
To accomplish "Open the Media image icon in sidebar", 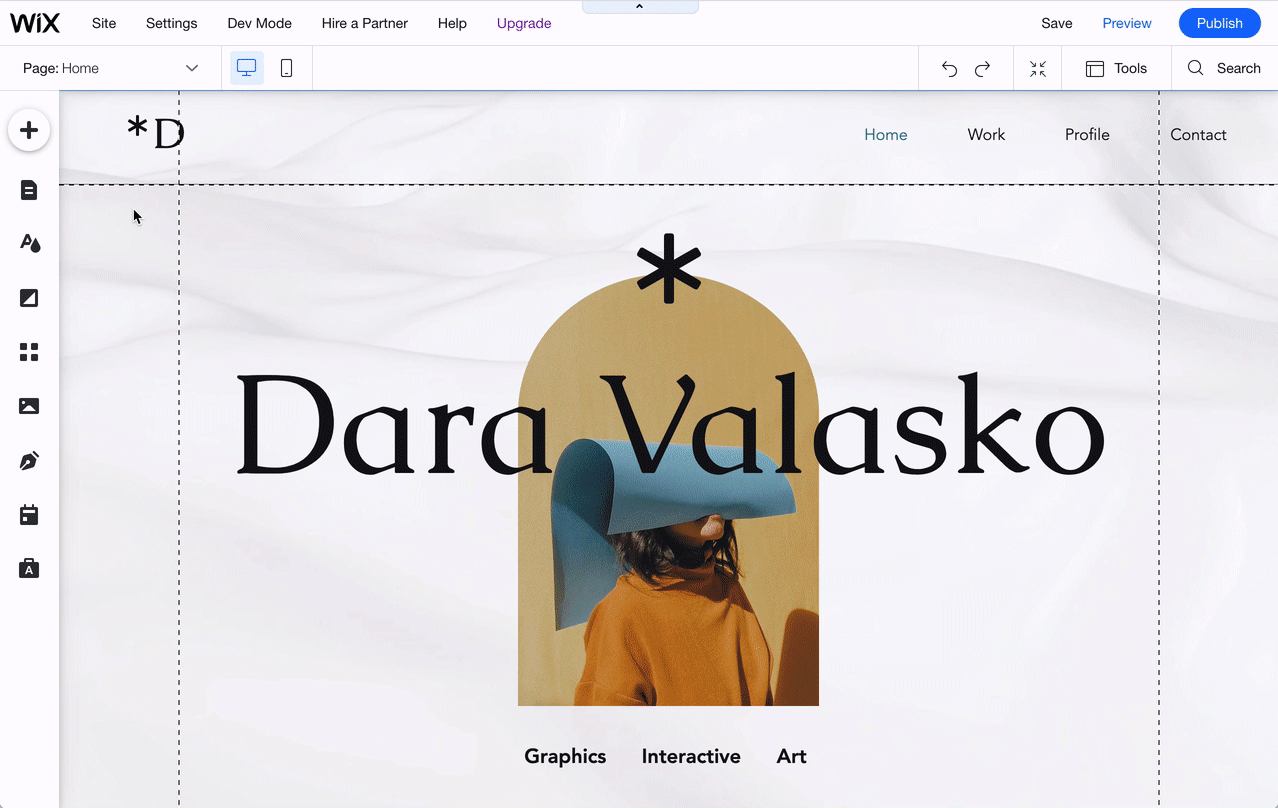I will [x=29, y=406].
